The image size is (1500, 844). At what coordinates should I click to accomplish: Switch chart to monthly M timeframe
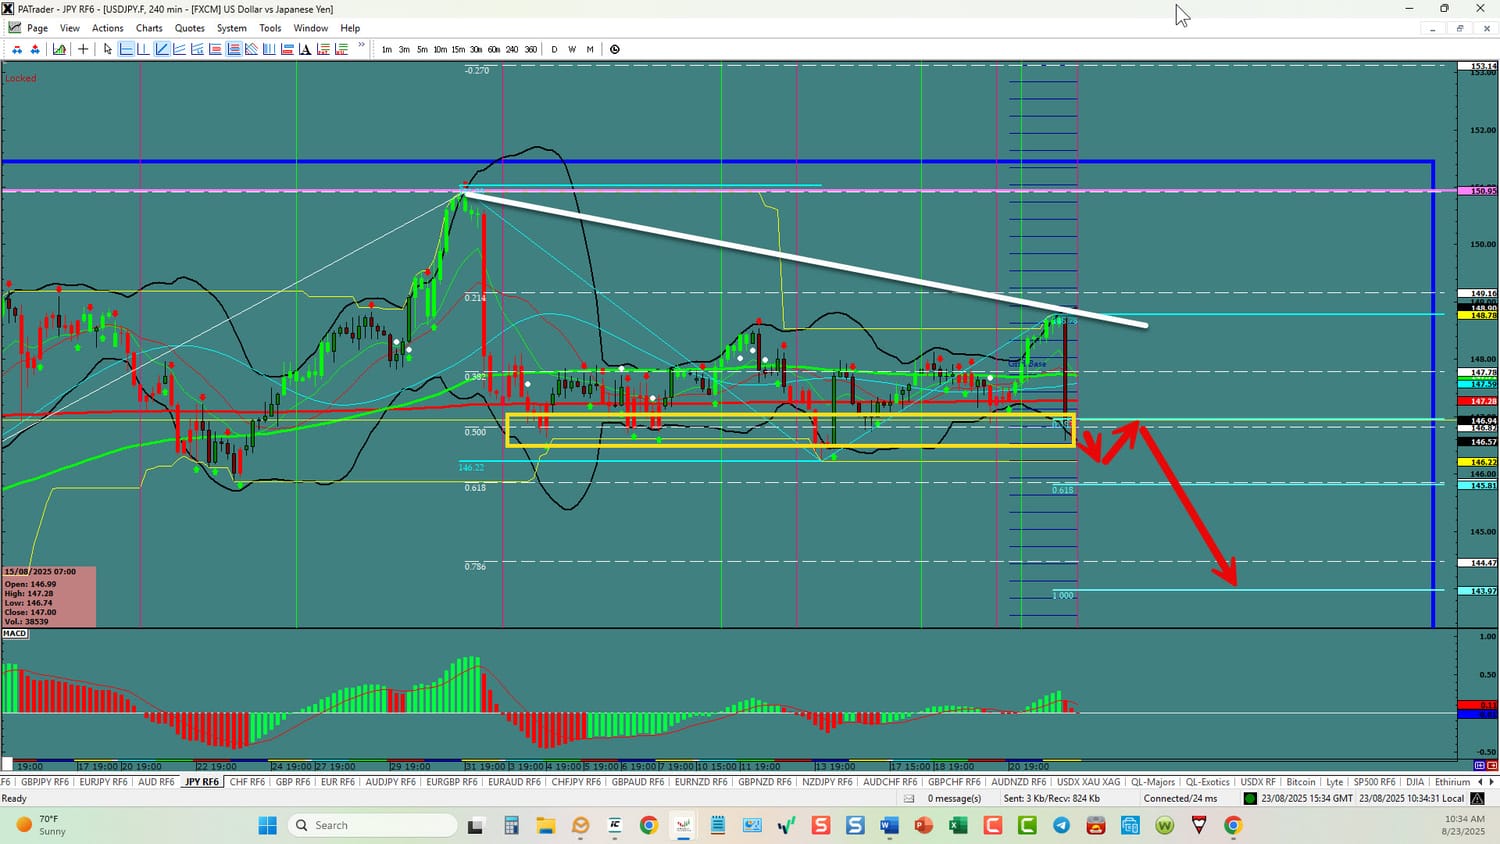(x=590, y=49)
